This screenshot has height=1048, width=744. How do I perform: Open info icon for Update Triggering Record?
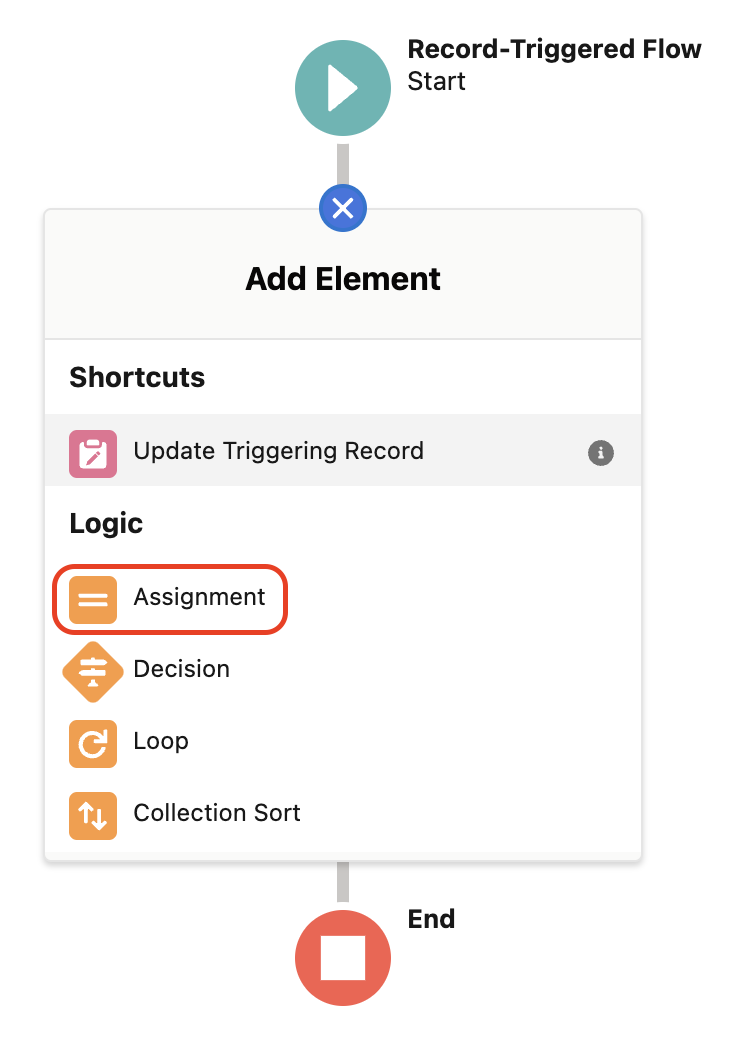click(x=600, y=452)
